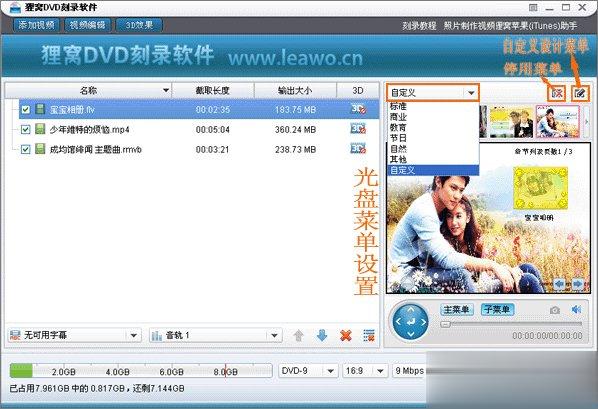Click the disc capacity usage bar
Screen dimensions: 598x409
pyautogui.click(x=141, y=371)
